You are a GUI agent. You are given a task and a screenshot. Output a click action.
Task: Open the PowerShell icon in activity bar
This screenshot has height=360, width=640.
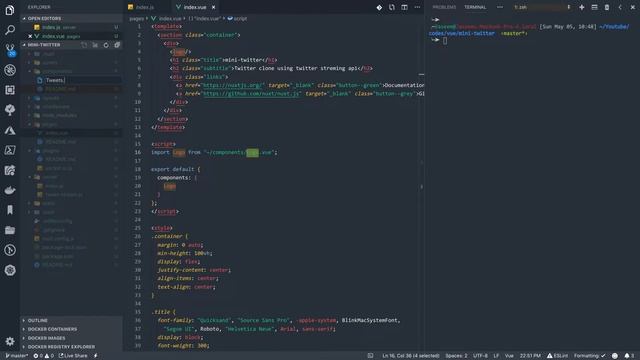(x=10, y=150)
